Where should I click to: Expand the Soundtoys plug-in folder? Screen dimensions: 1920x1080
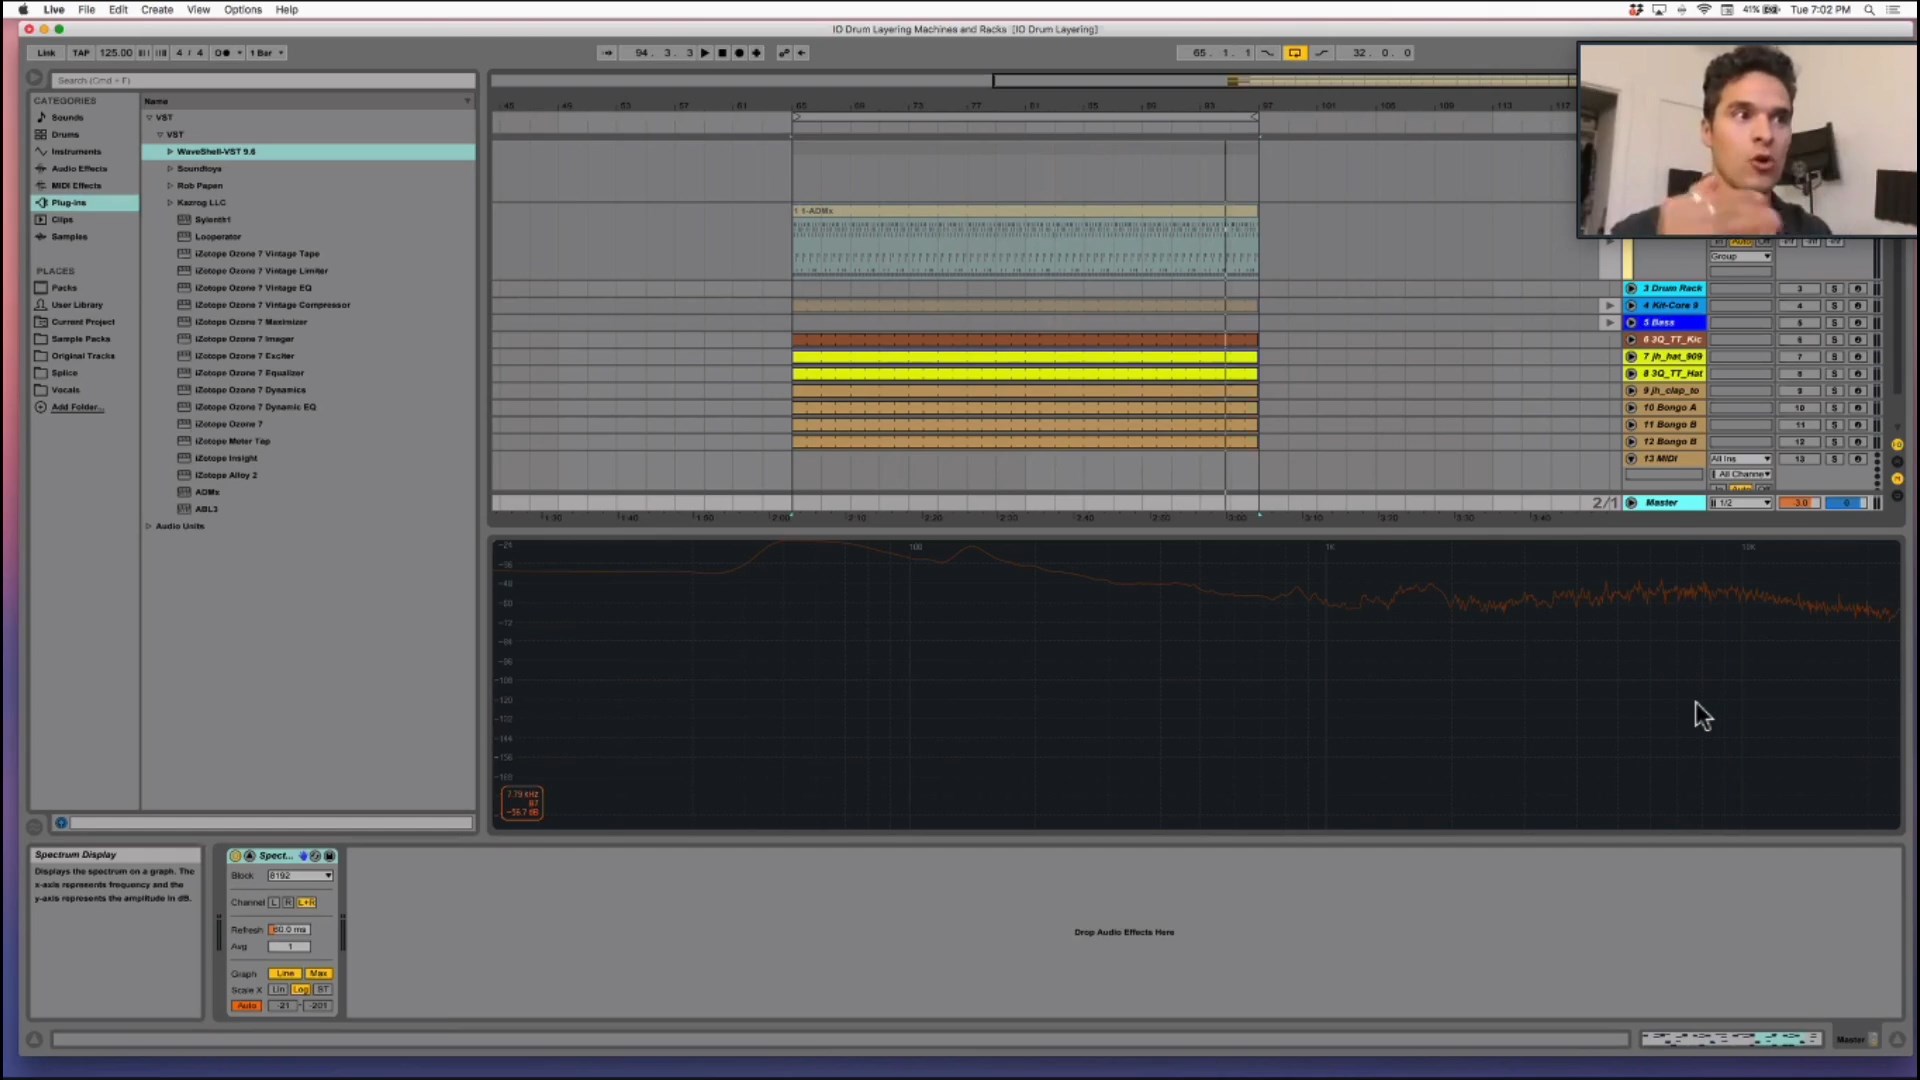170,169
